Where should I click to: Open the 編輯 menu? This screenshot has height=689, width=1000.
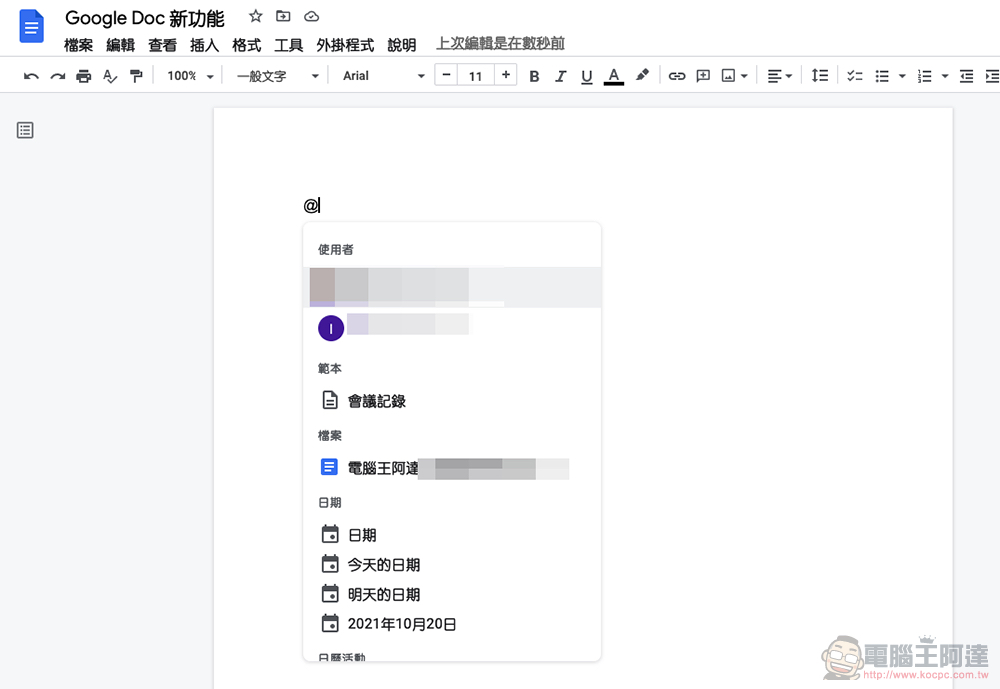(x=121, y=45)
